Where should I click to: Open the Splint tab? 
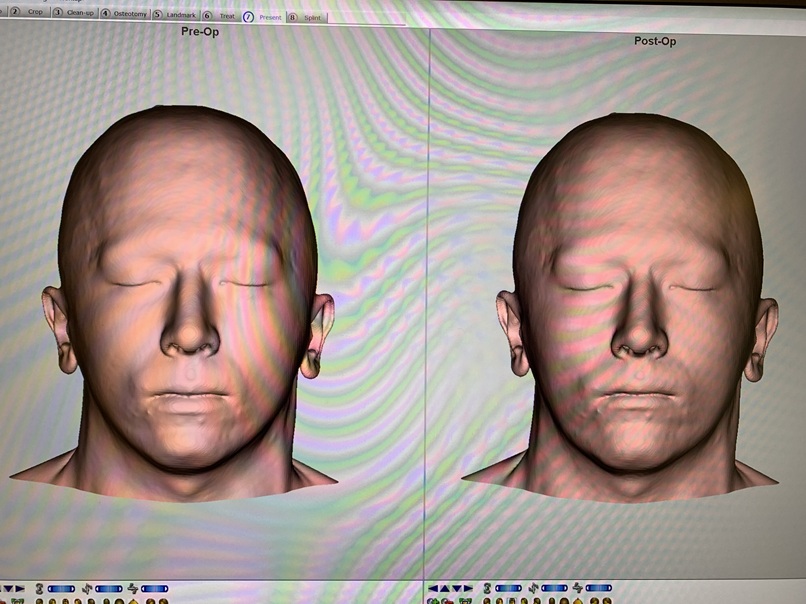[x=306, y=17]
